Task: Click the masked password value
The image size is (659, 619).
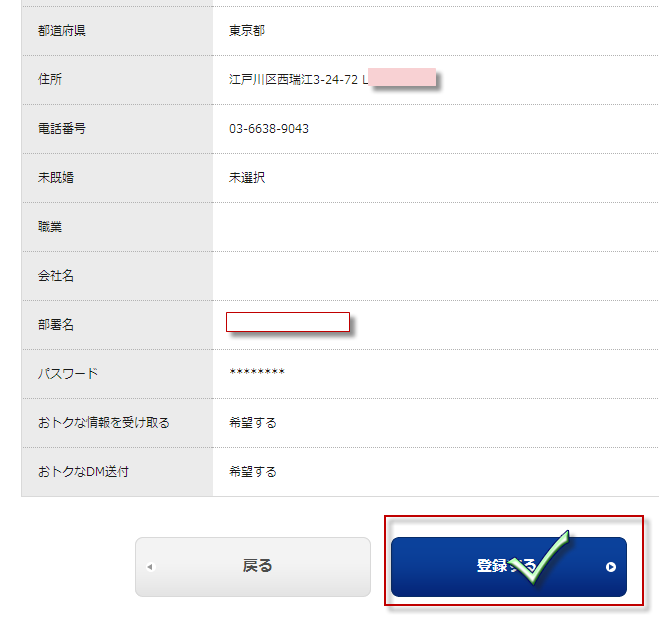Action: coord(257,372)
